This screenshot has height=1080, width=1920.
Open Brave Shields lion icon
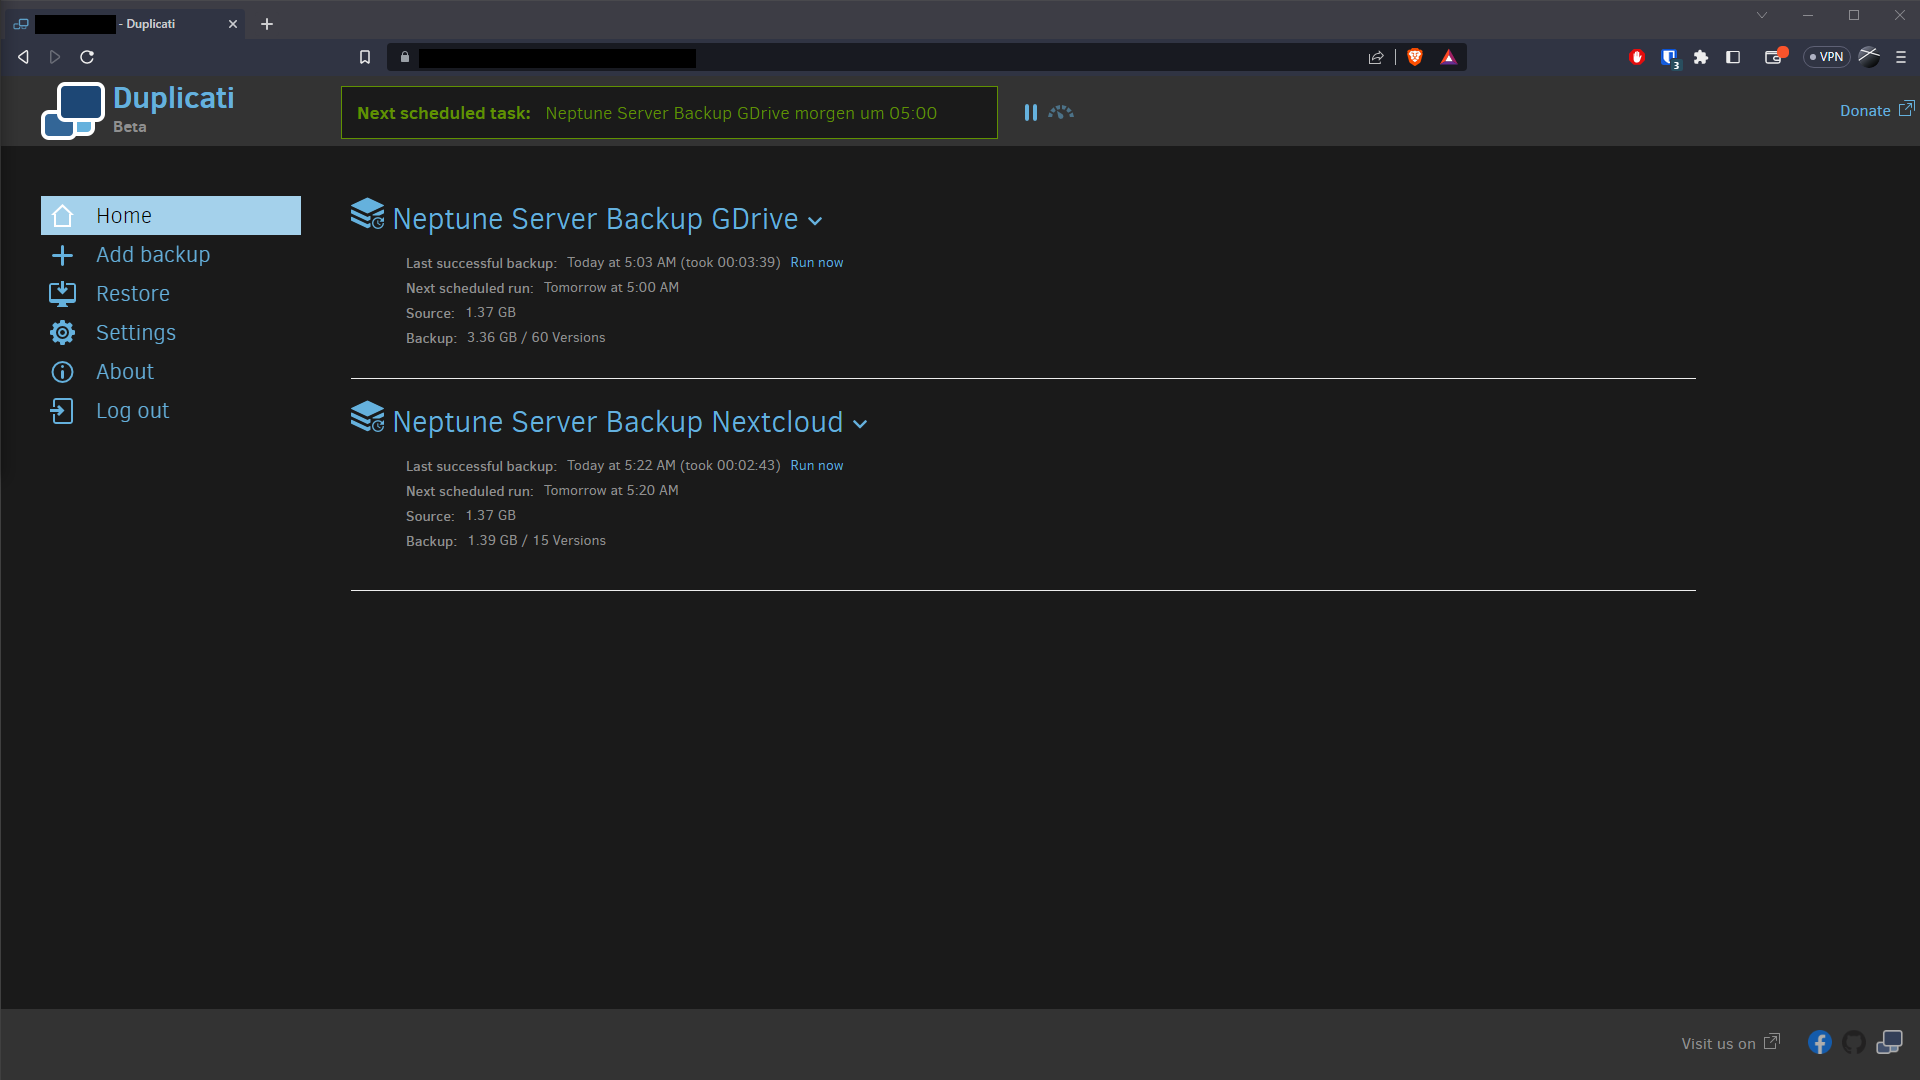click(x=1414, y=57)
